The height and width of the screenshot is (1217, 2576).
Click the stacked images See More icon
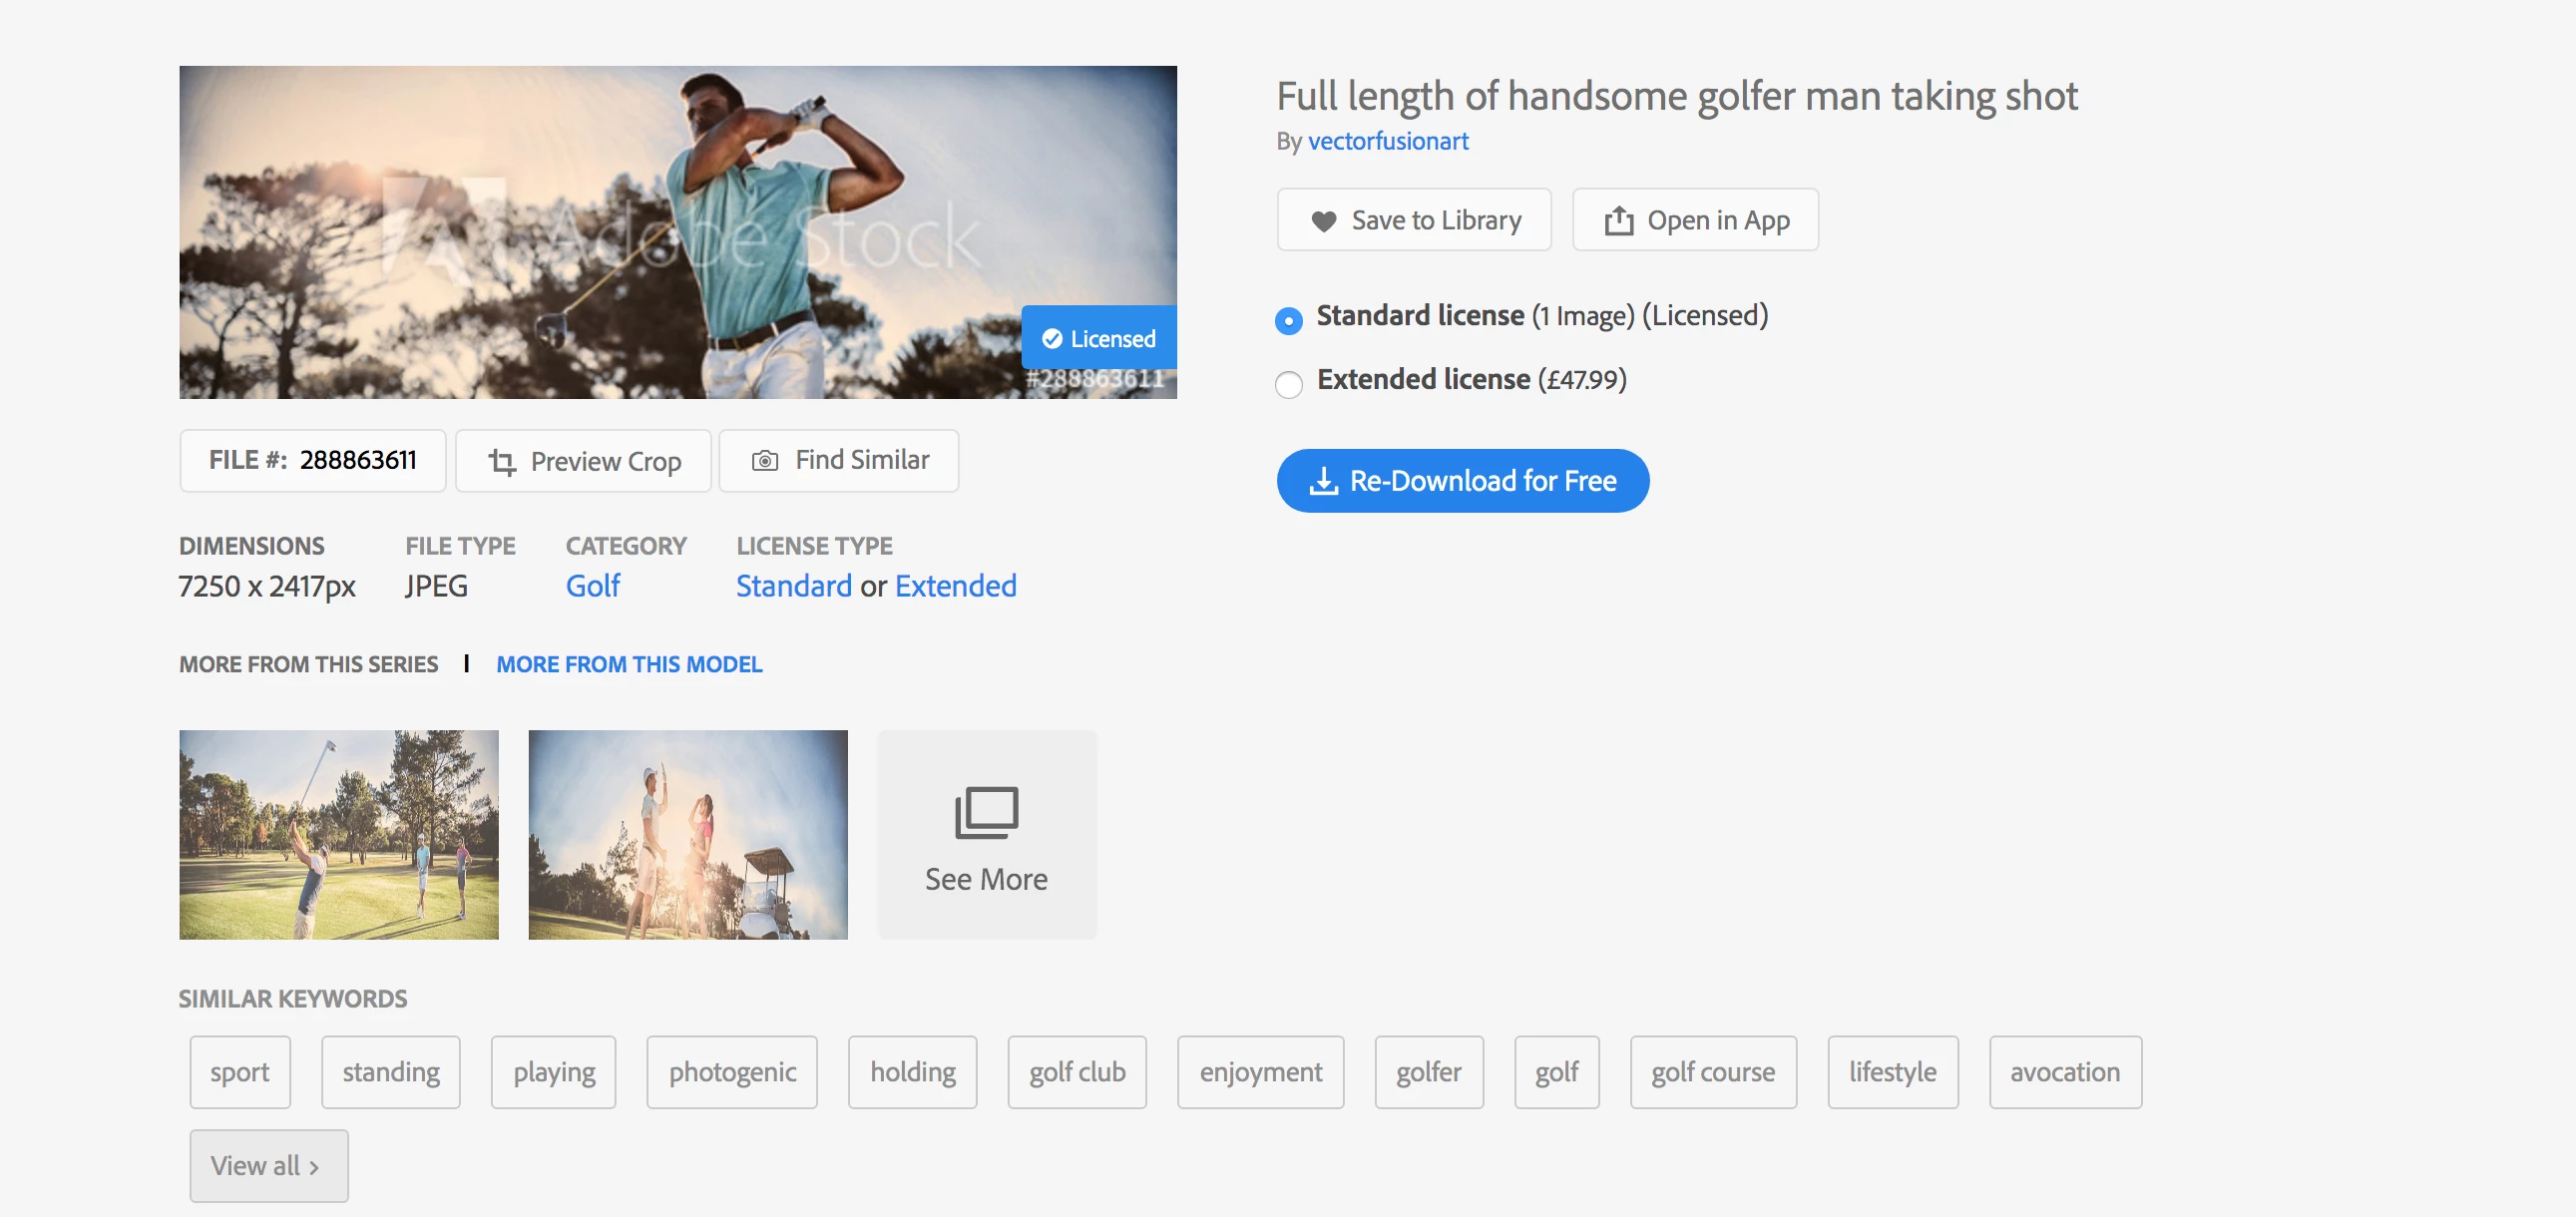coord(986,811)
